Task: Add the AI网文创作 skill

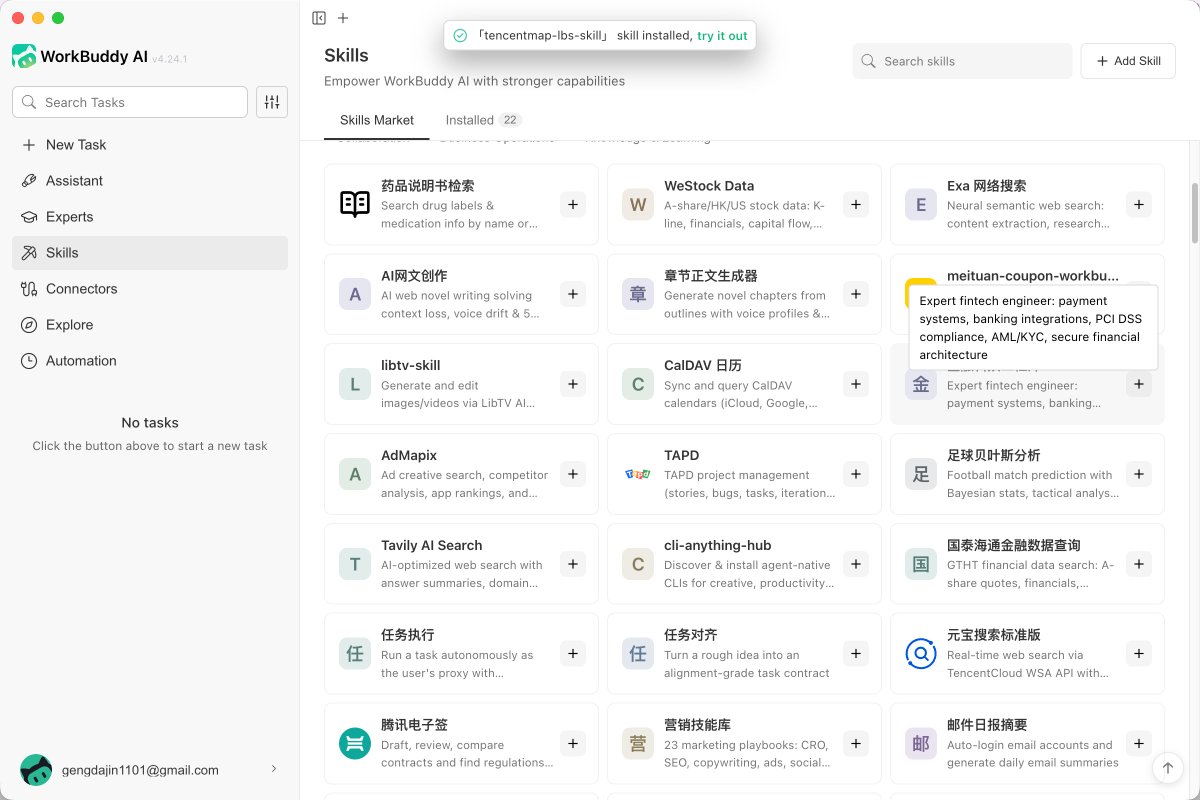Action: coord(573,294)
